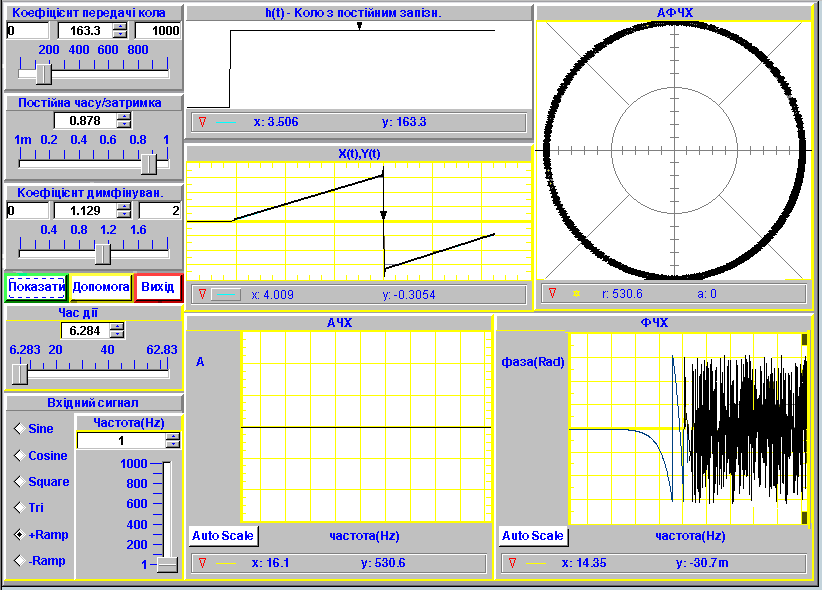822x590 pixels.
Task: Click the h(t) graph cursor triangle icon
Action: click(x=202, y=122)
